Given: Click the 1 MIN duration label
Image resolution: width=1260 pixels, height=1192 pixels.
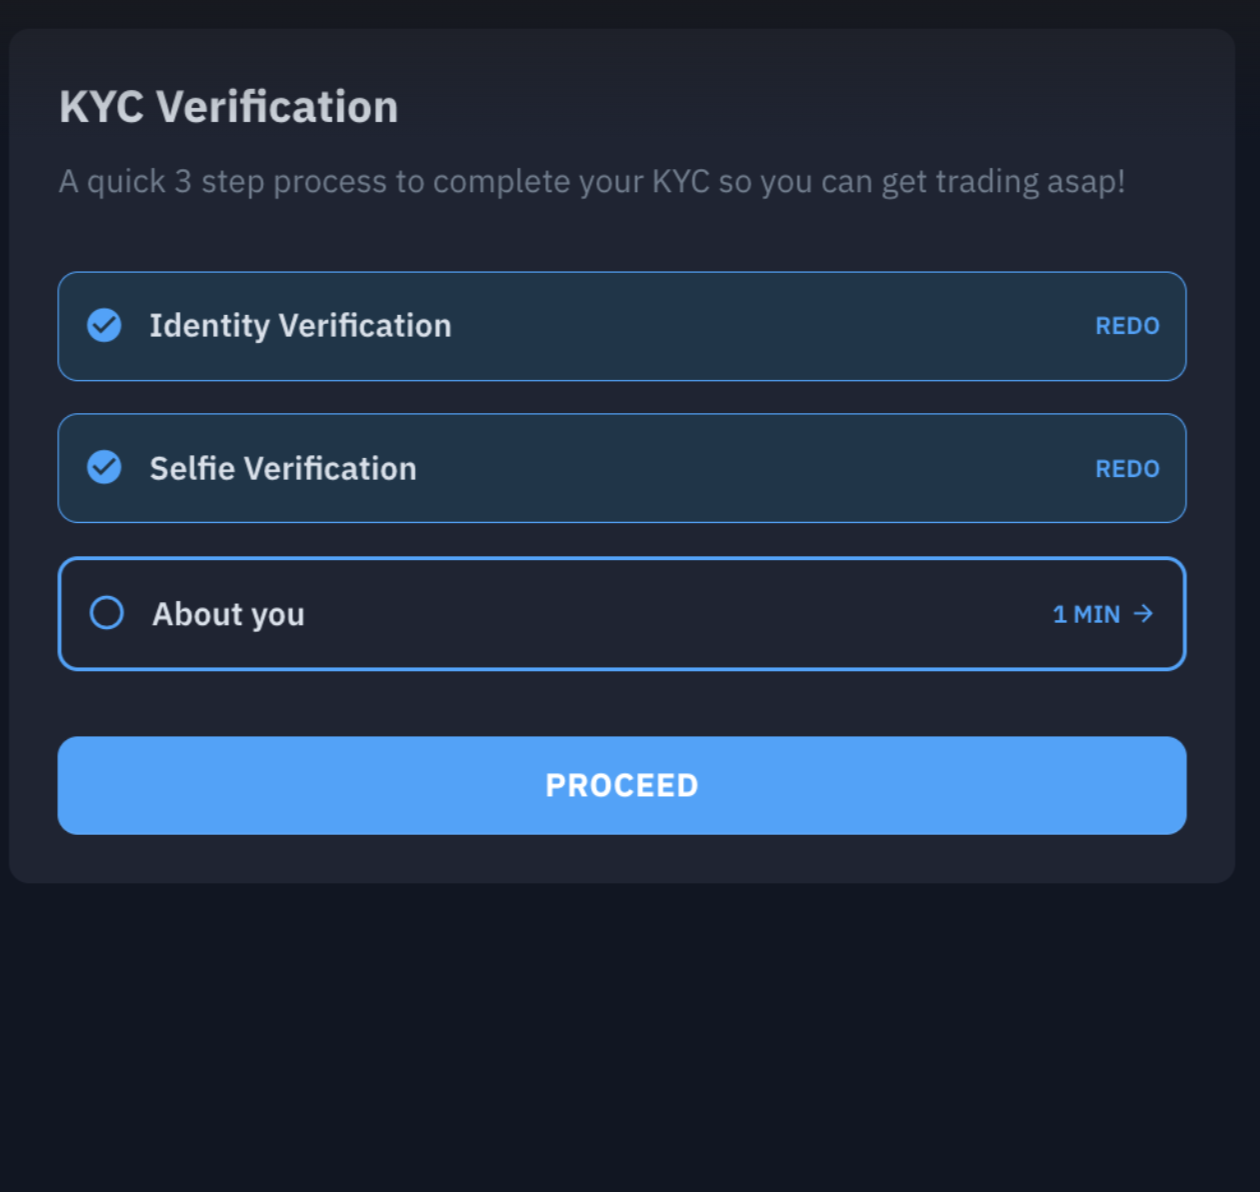Looking at the screenshot, I should click(x=1086, y=614).
